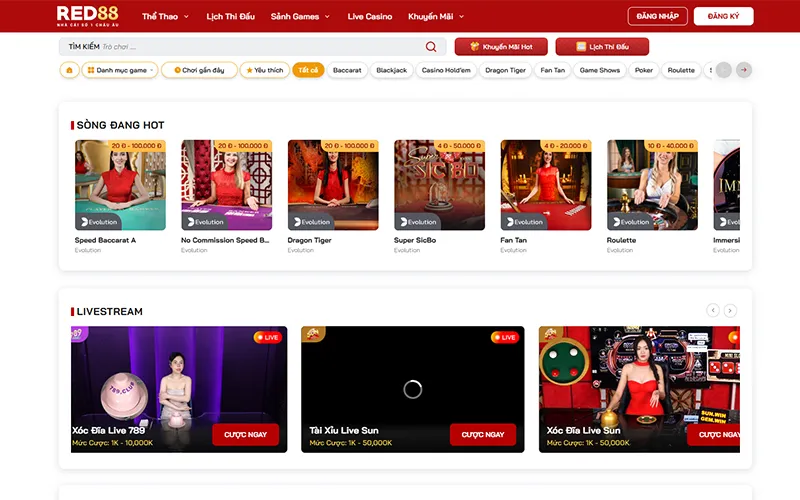Click the Speed Baccarat A title text
Viewport: 800px width, 500px height.
point(105,240)
